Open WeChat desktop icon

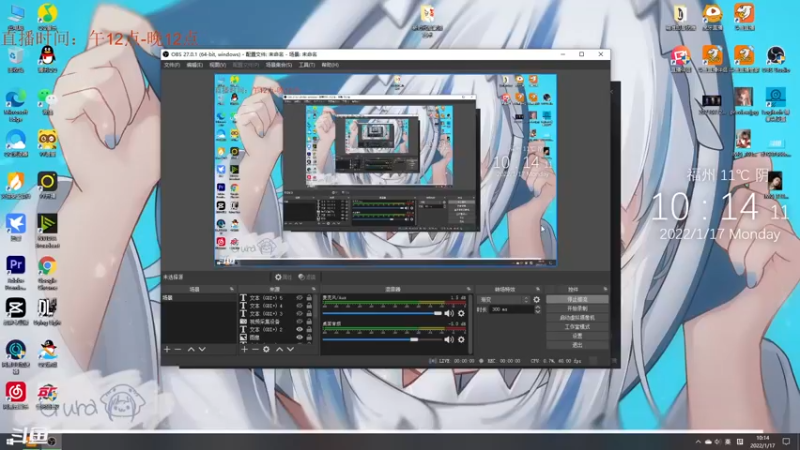[x=47, y=101]
